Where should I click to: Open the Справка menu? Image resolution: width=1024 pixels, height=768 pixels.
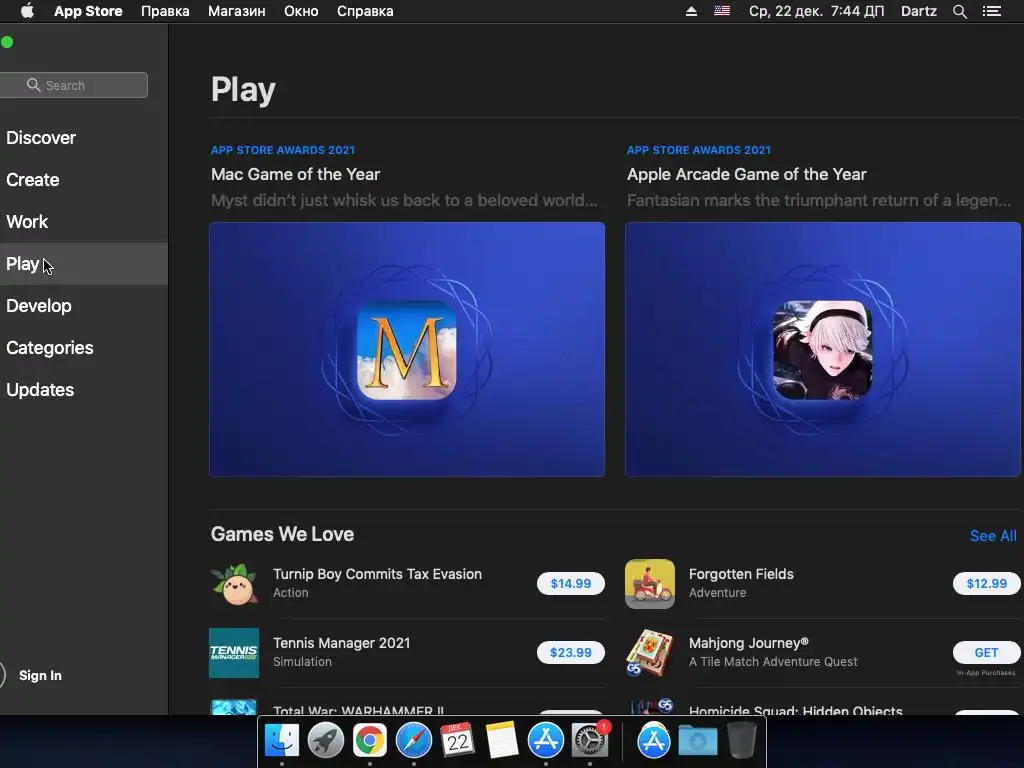[x=365, y=11]
